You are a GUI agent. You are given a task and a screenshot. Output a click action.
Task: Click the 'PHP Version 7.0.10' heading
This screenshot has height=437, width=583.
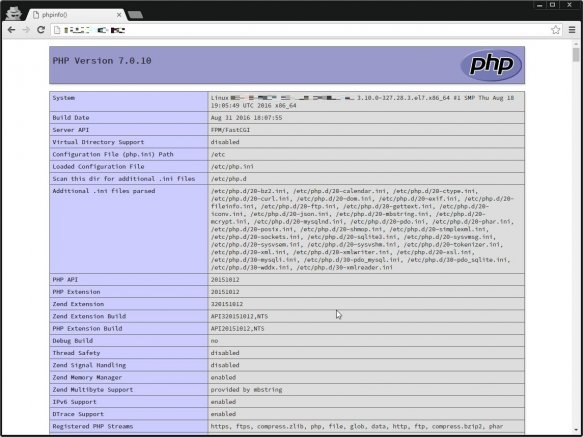pyautogui.click(x=102, y=61)
